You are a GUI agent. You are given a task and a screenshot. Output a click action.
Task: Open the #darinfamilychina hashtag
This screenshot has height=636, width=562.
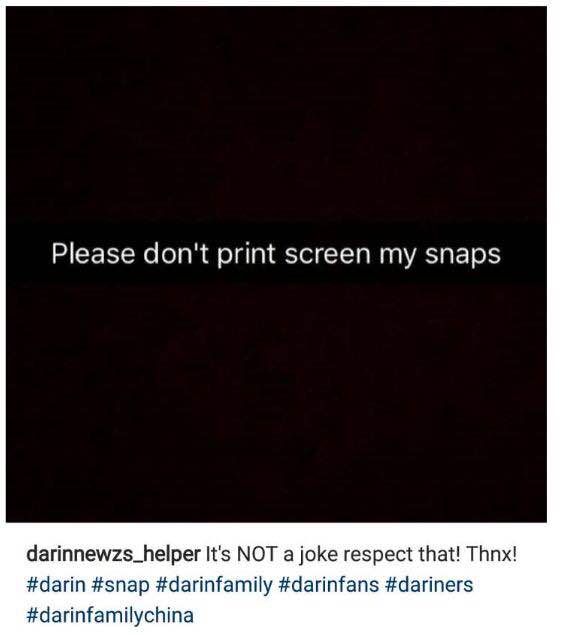110,616
